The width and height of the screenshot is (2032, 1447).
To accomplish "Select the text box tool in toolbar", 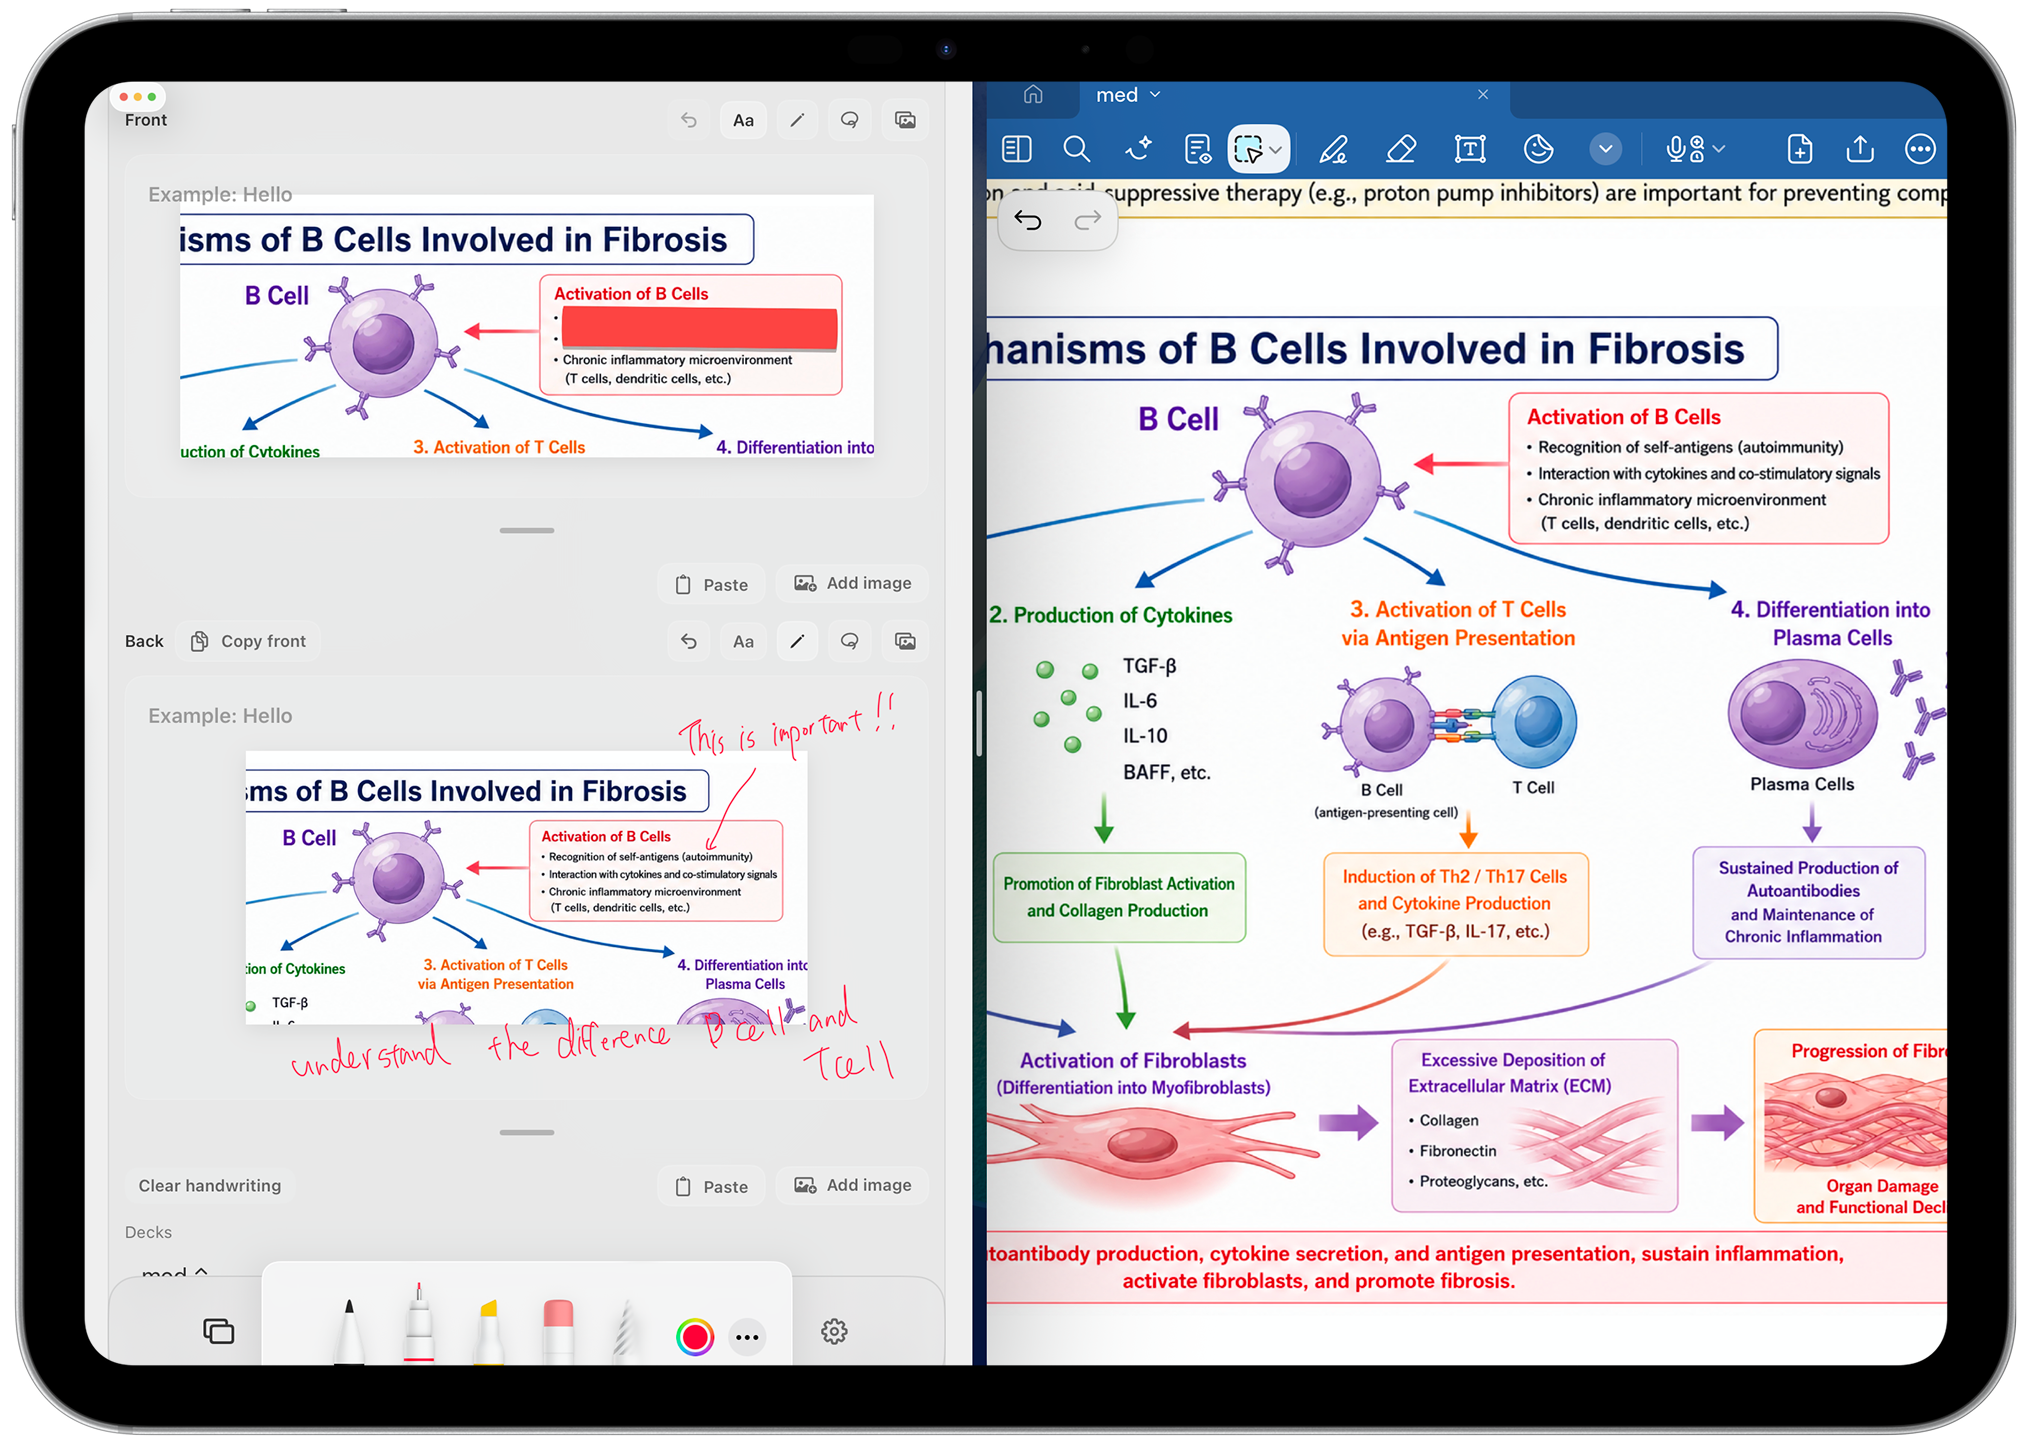I will click(1469, 149).
